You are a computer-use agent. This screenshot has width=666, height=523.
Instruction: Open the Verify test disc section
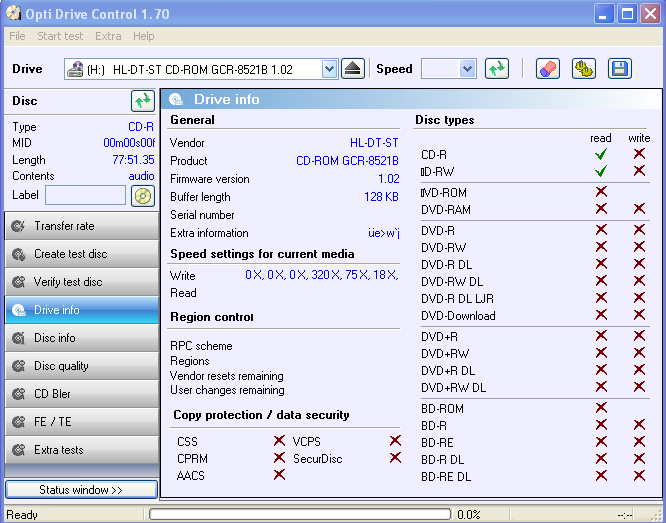(82, 282)
